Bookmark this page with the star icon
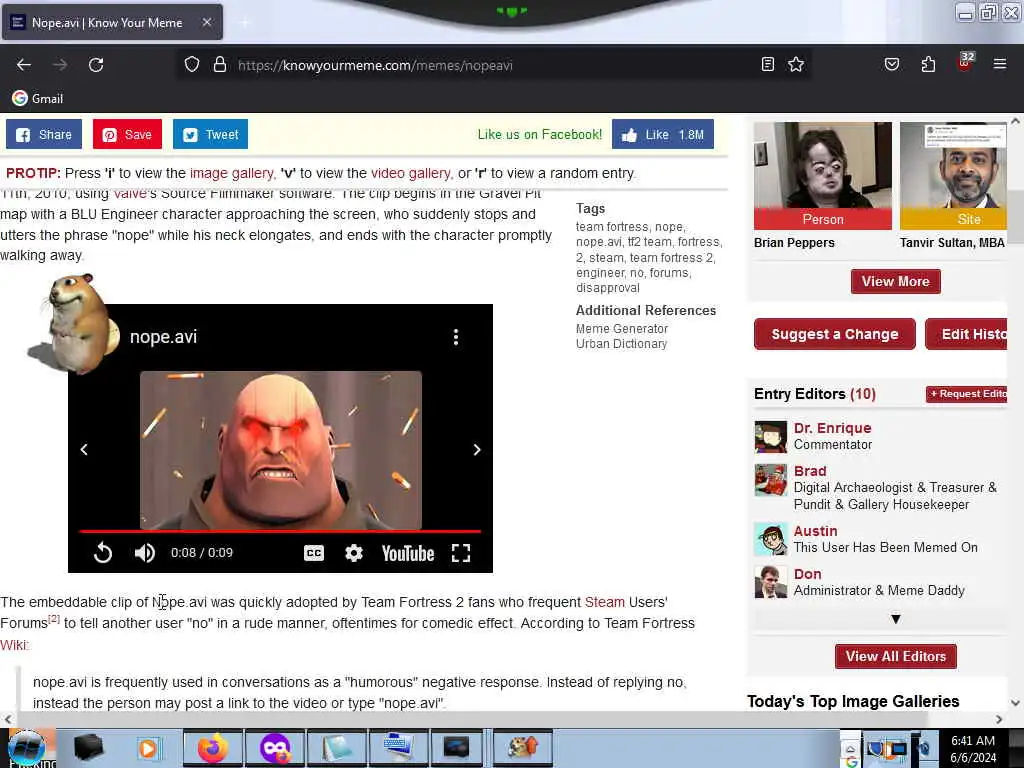The image size is (1024, 768). (795, 64)
